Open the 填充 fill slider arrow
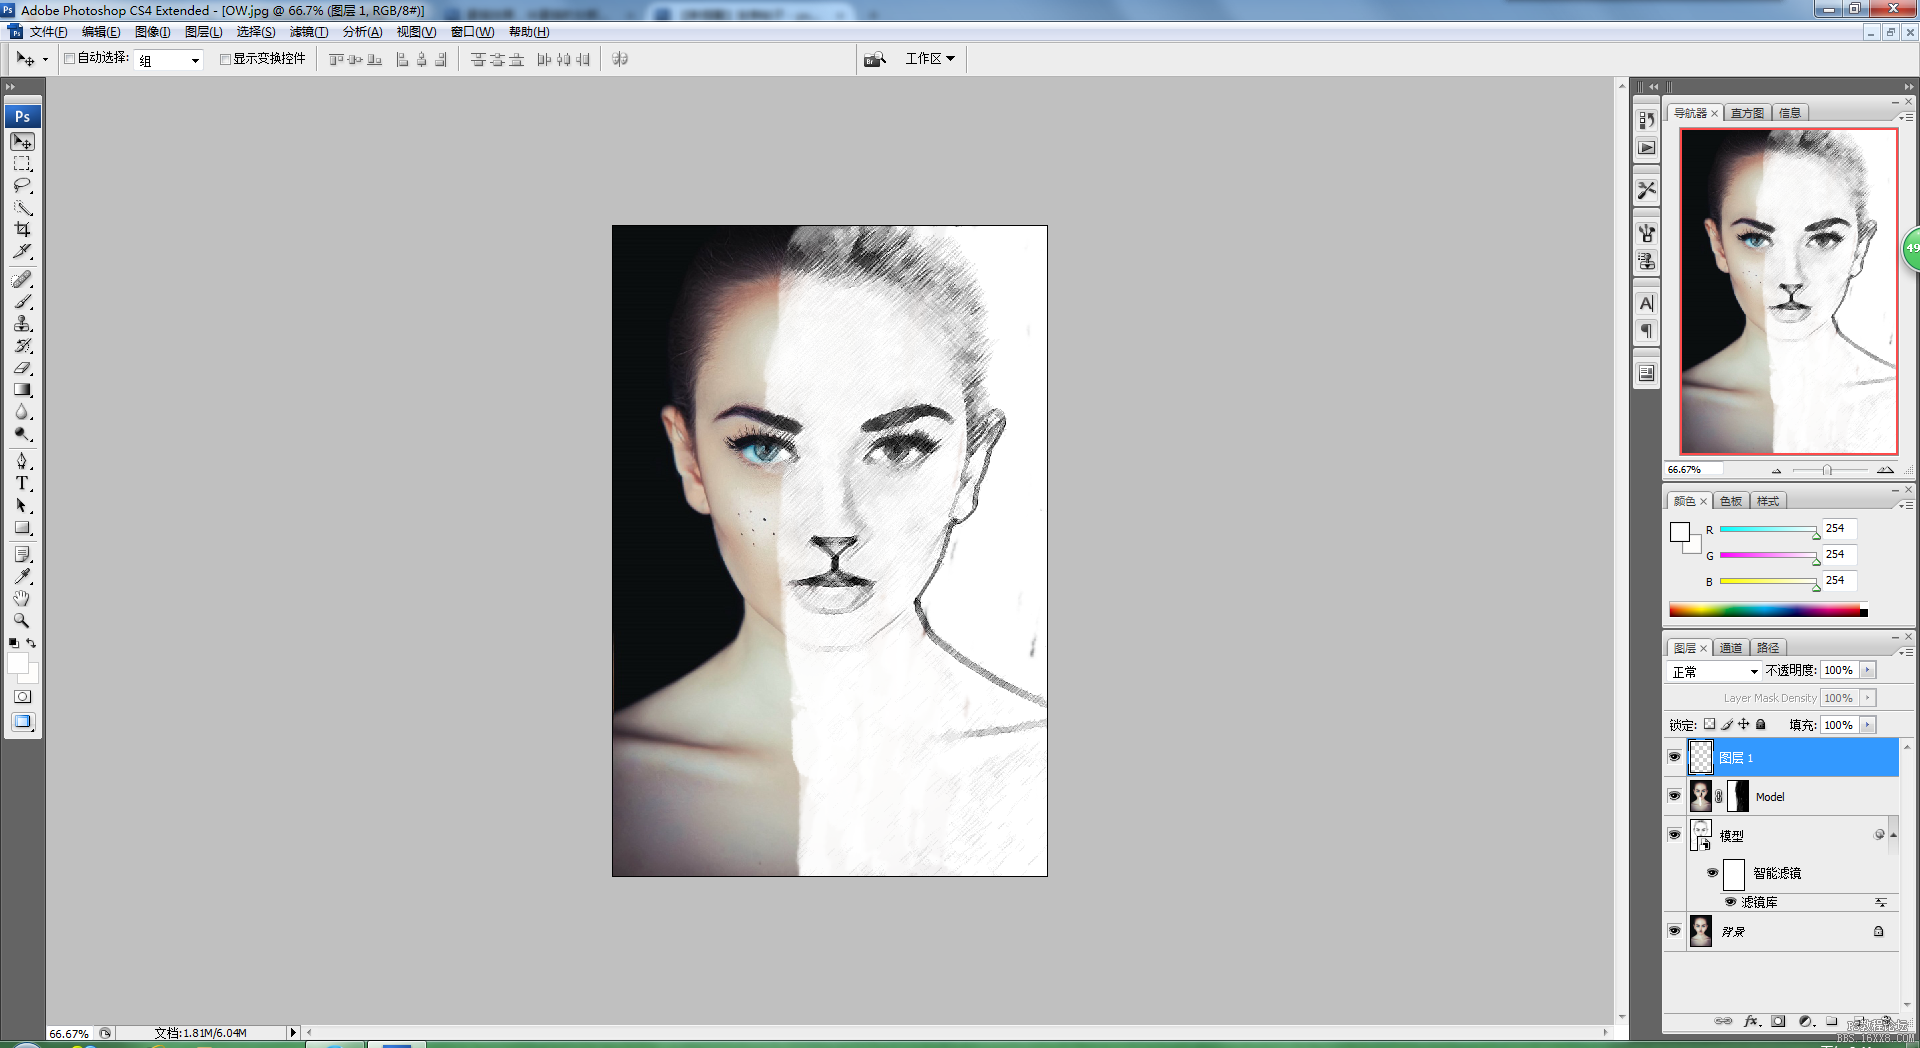The image size is (1920, 1048). 1867,725
